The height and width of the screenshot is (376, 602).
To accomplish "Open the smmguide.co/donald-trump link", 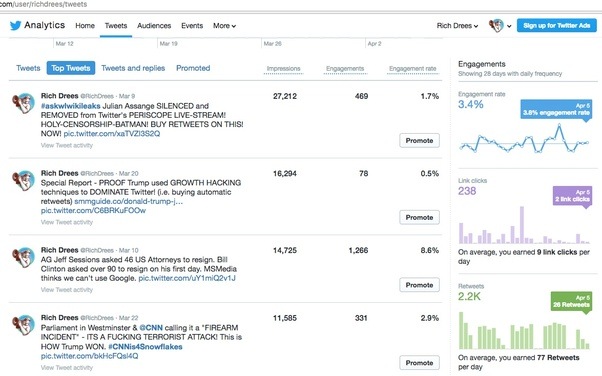I will point(129,201).
